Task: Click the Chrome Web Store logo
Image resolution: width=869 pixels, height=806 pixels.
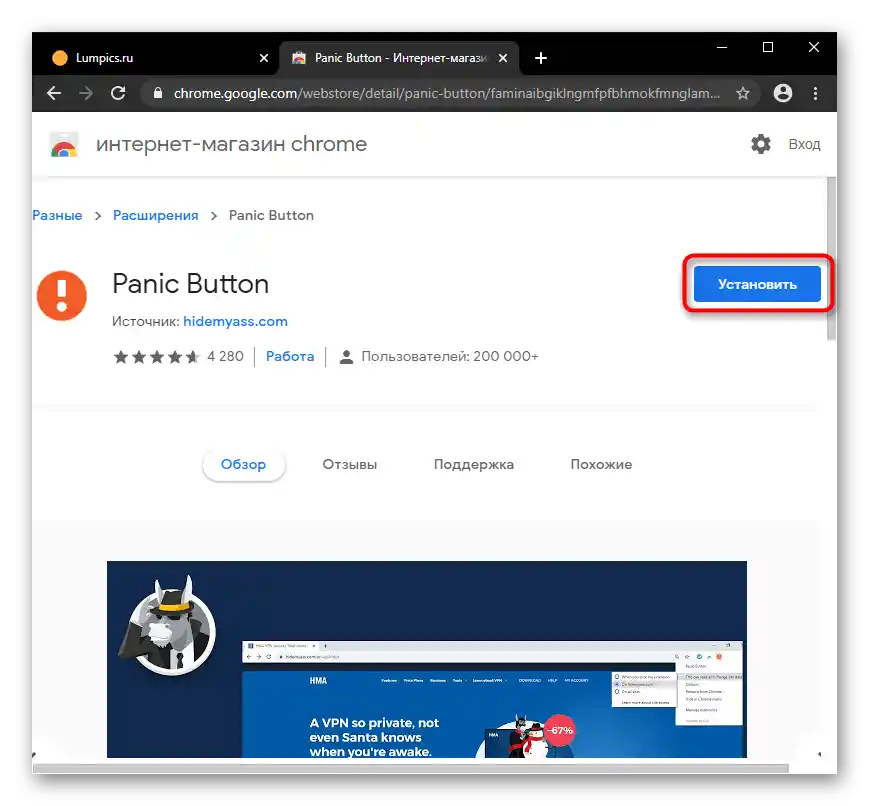Action: coord(64,145)
